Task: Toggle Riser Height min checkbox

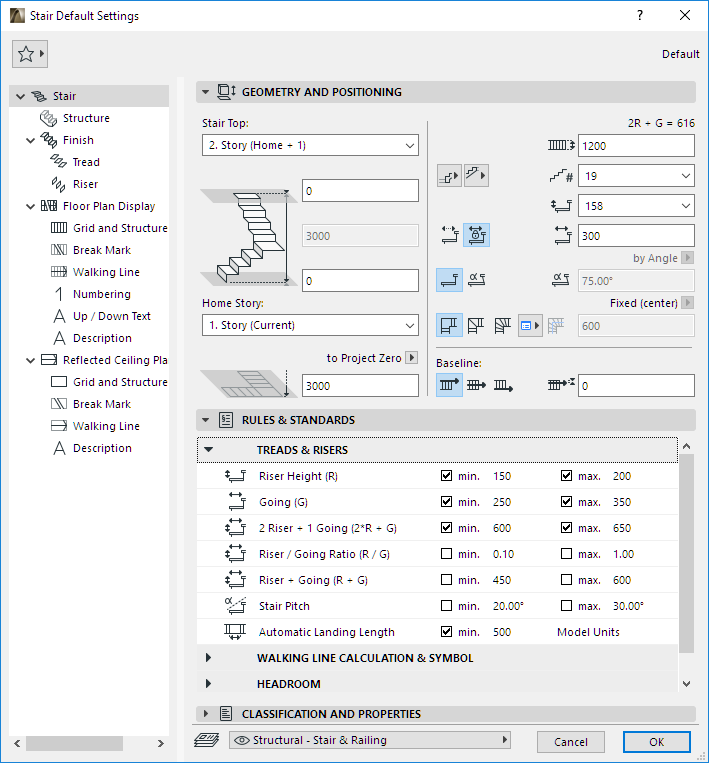Action: [446, 475]
